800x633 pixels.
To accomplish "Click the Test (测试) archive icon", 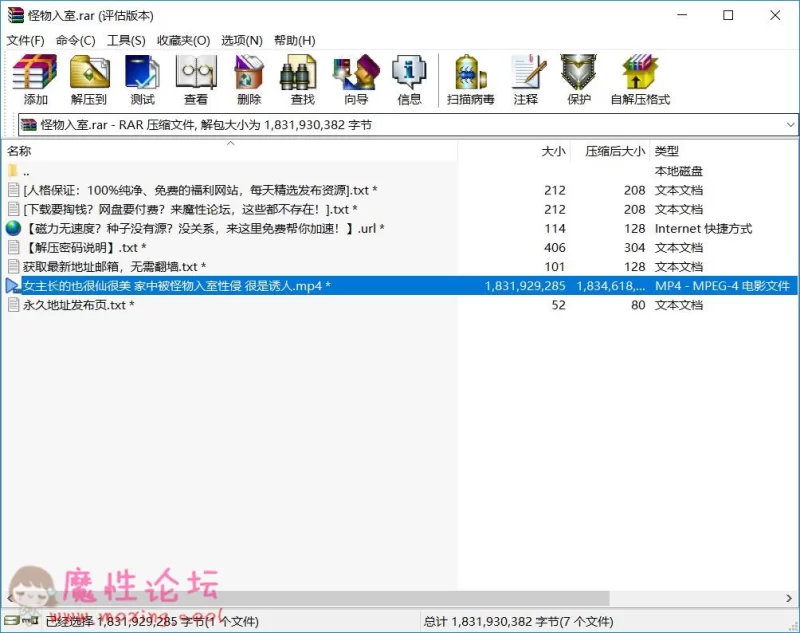I will point(142,72).
